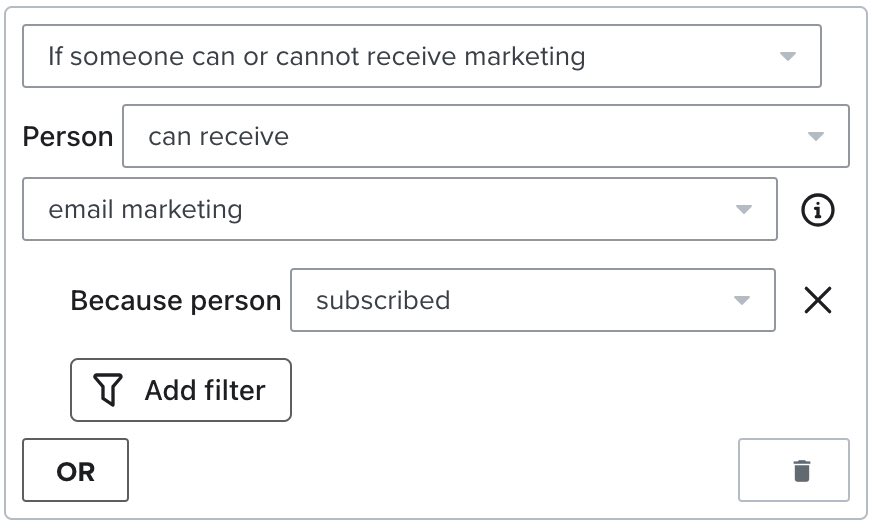Click the 'email marketing' text in the field

[x=145, y=210]
